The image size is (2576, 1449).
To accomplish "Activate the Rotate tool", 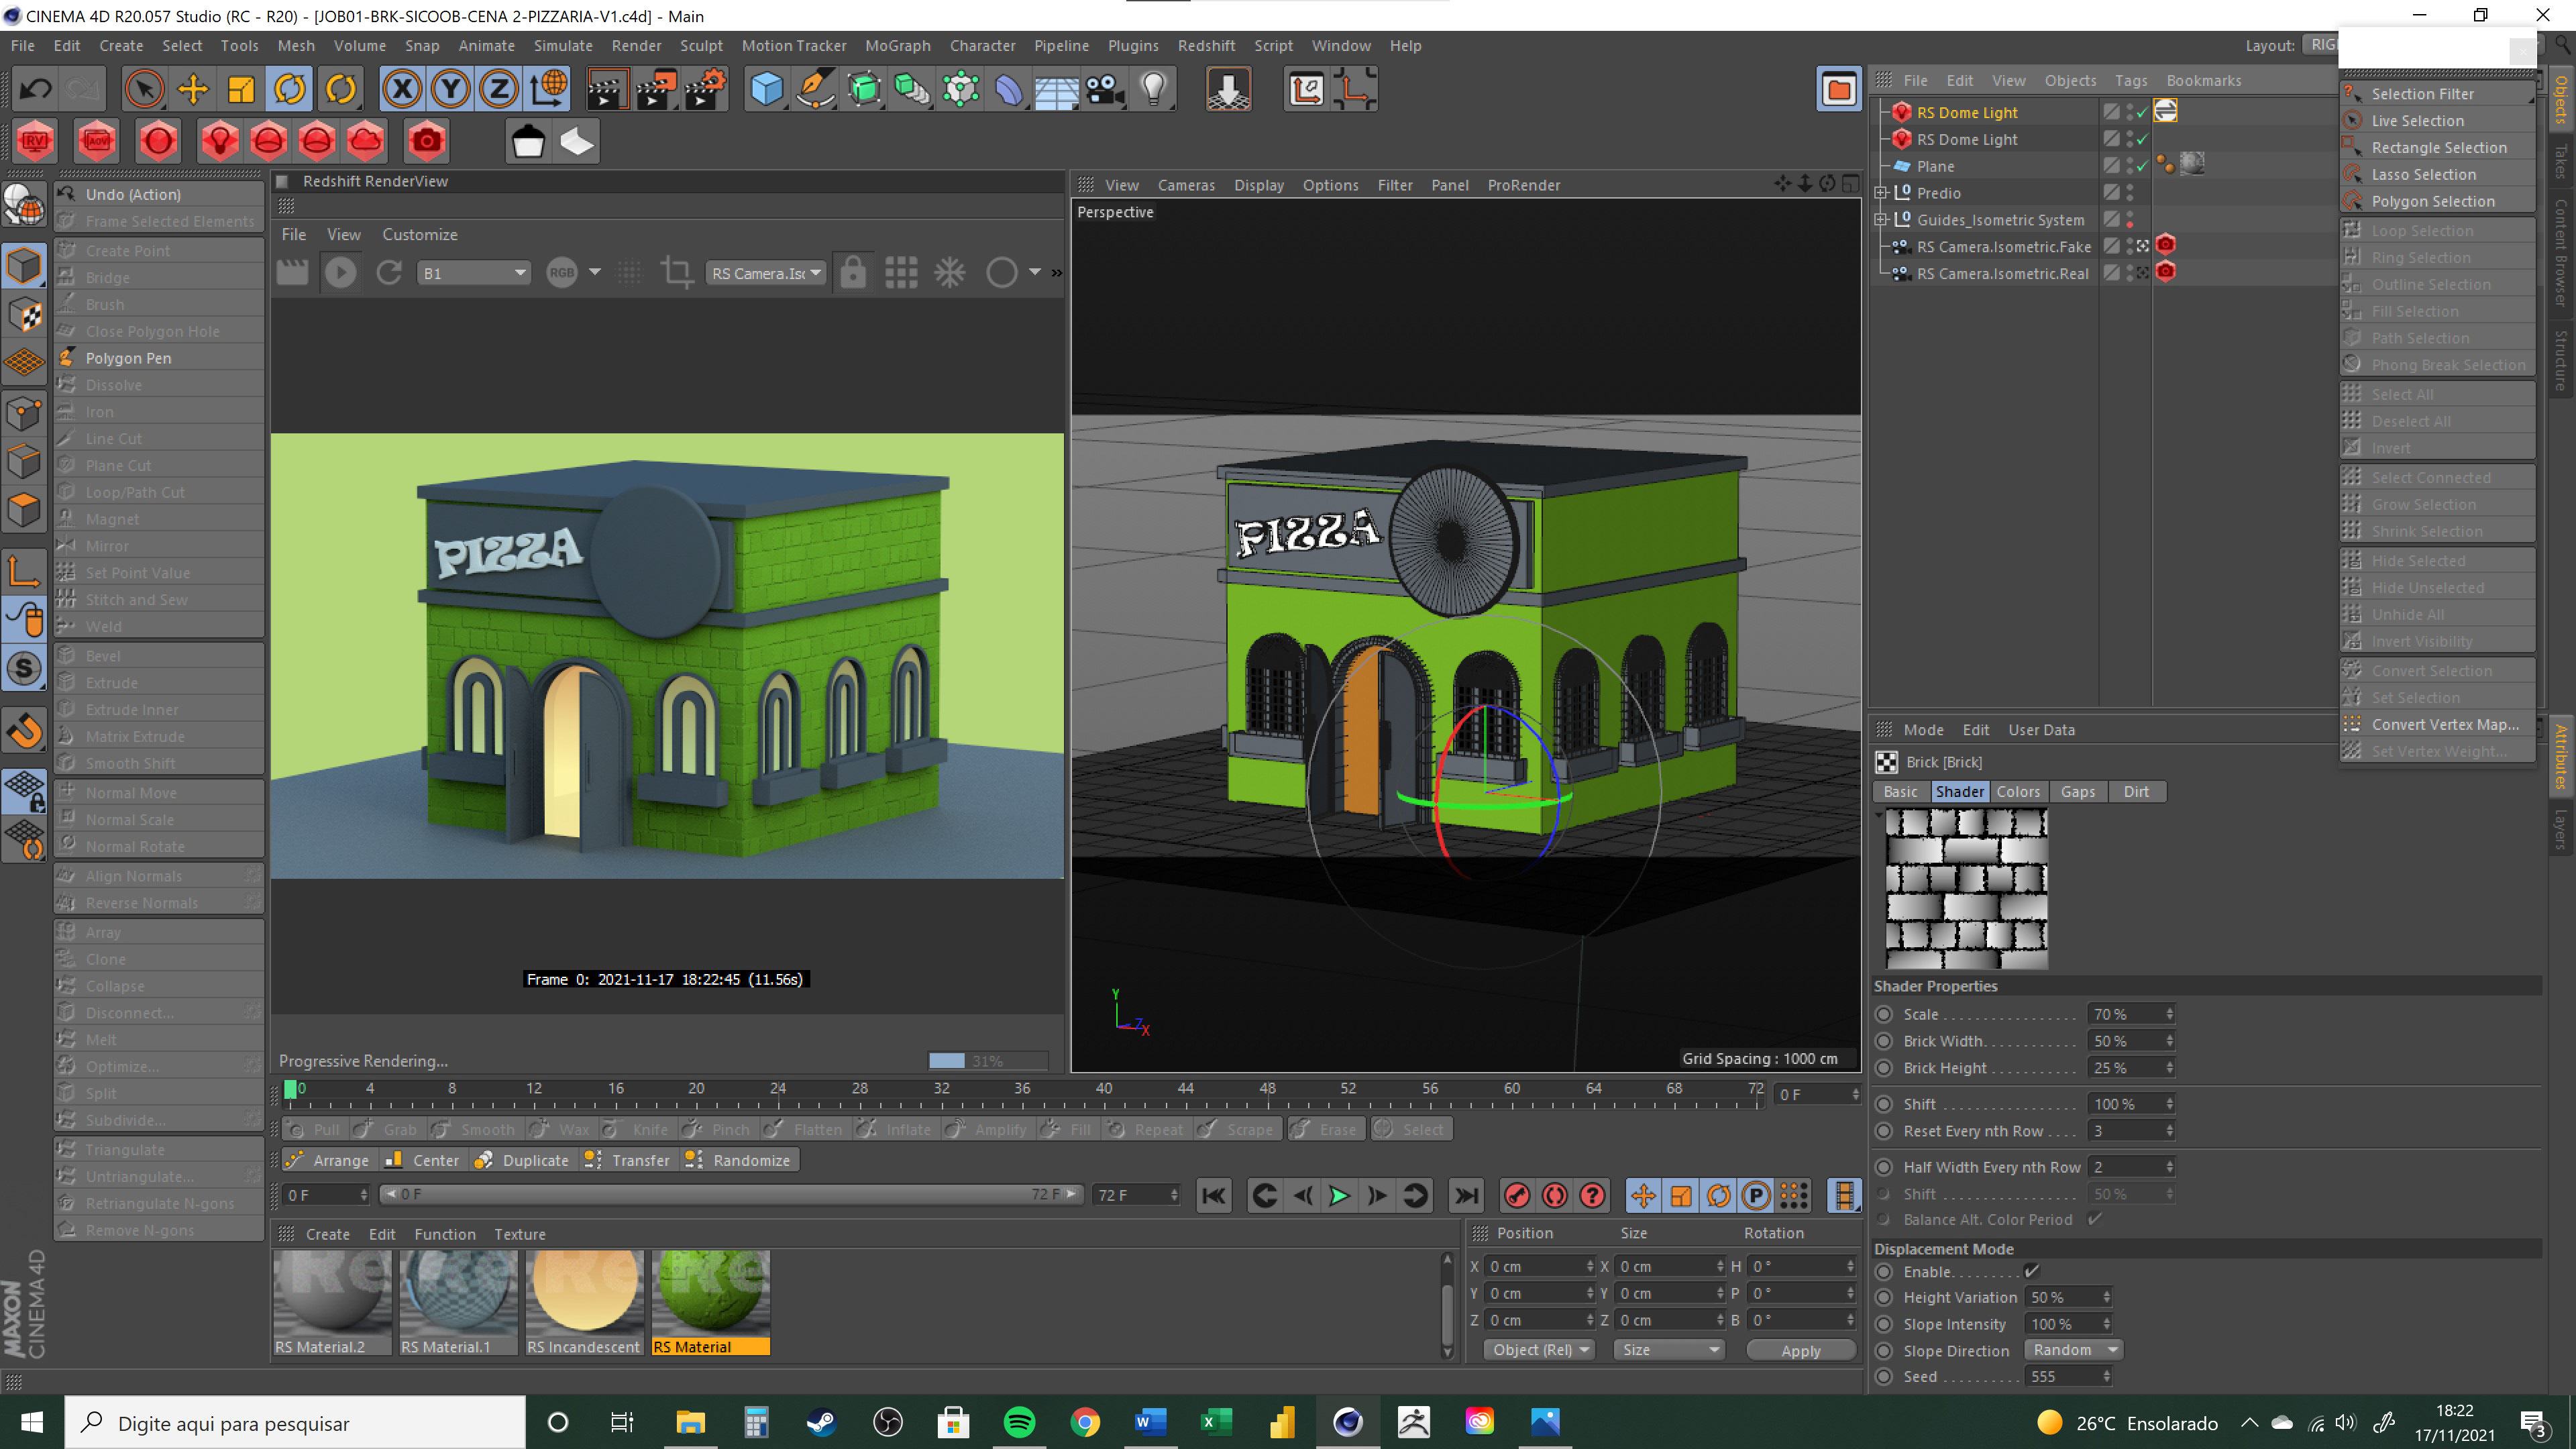I will point(290,90).
